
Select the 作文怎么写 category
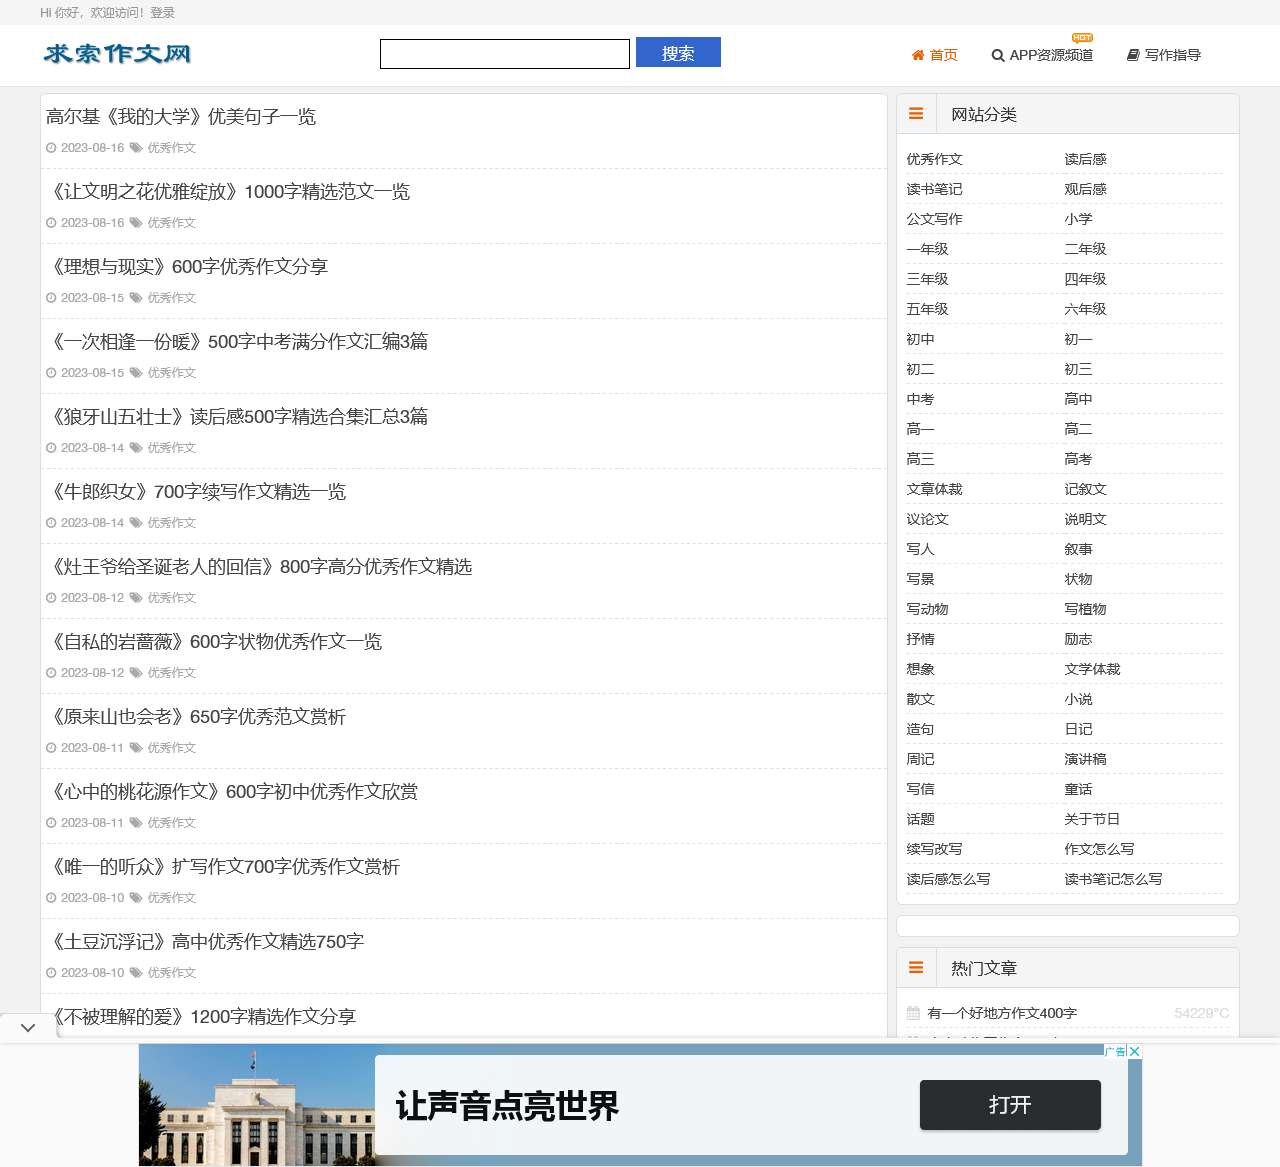(1099, 849)
